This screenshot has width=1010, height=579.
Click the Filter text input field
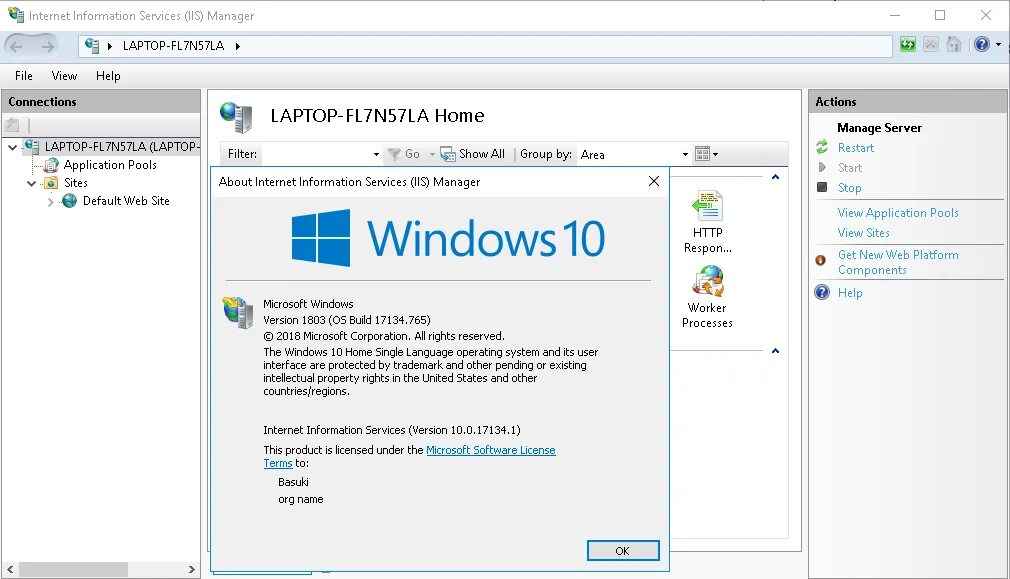pos(316,155)
